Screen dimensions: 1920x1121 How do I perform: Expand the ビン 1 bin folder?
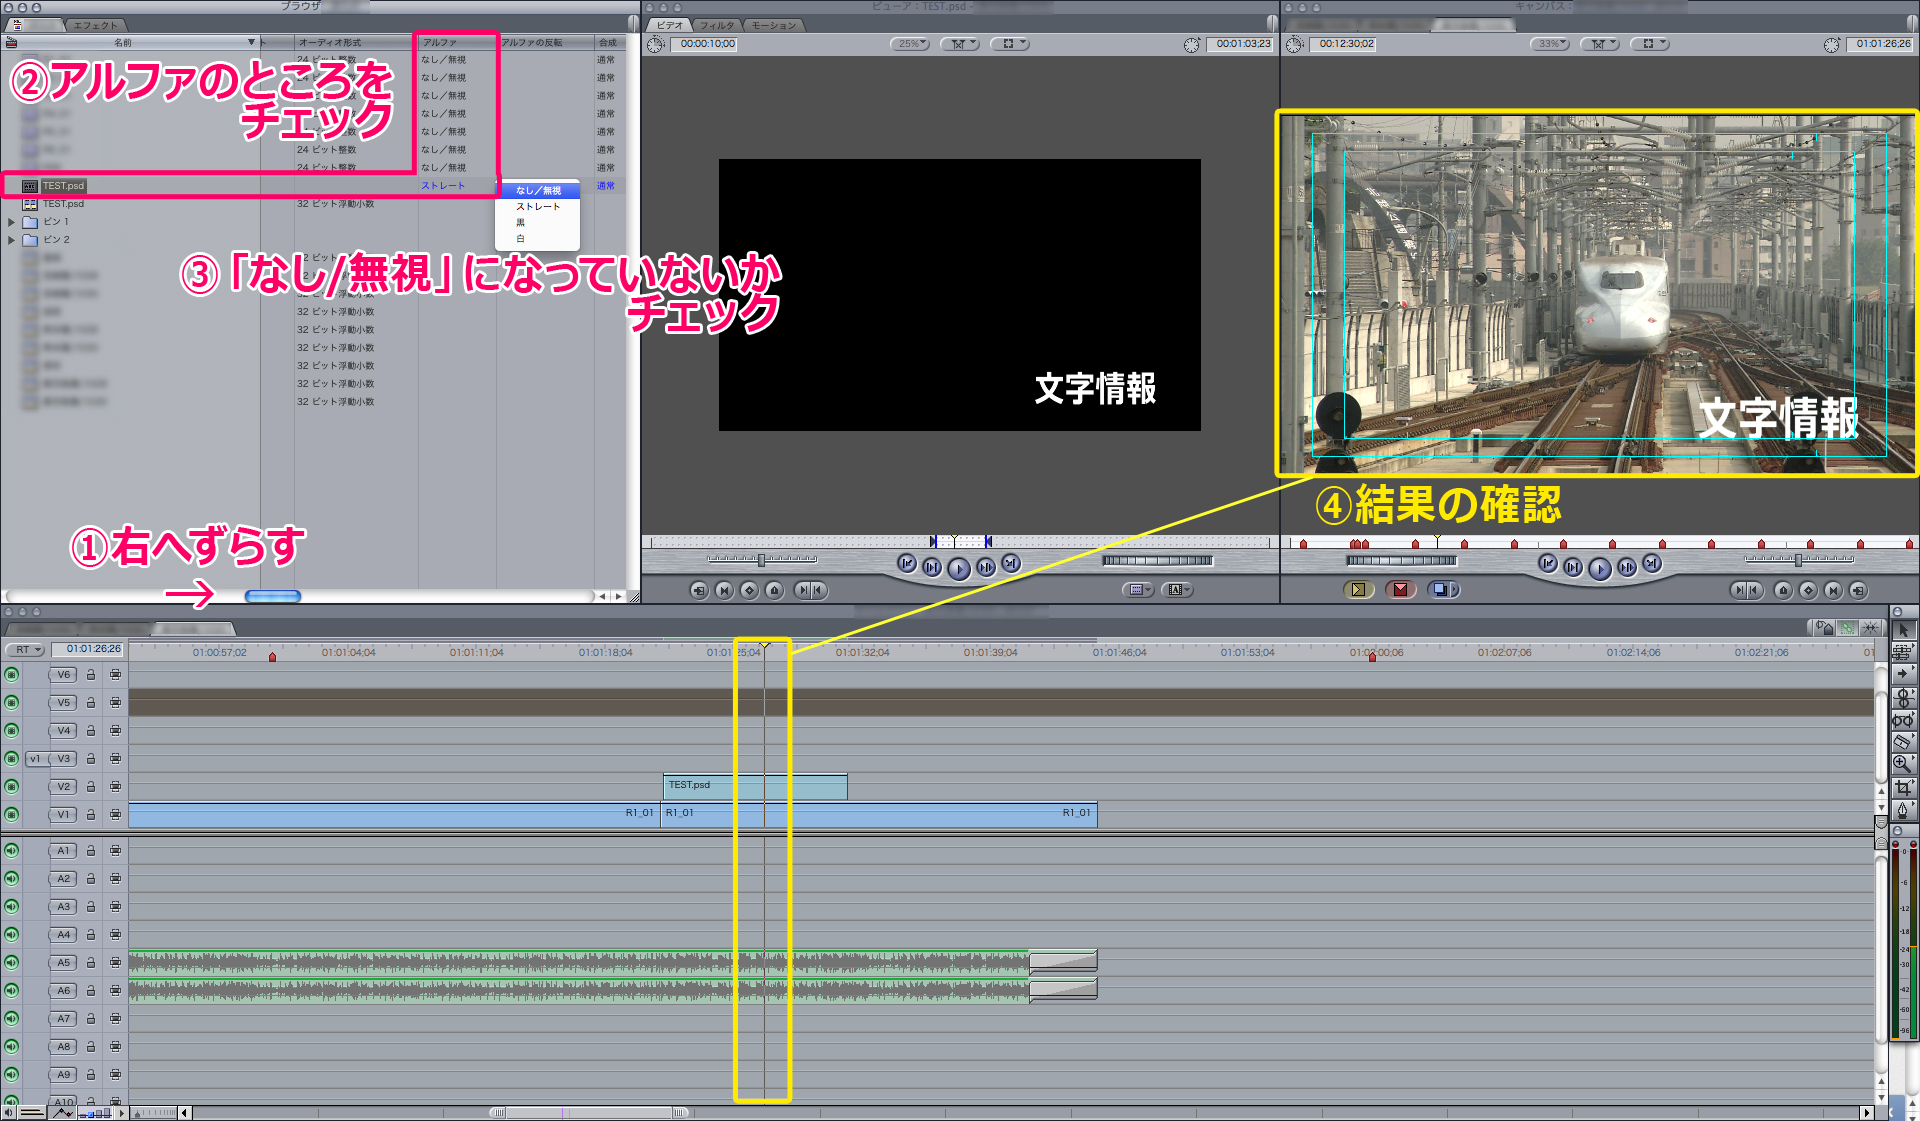click(x=11, y=222)
